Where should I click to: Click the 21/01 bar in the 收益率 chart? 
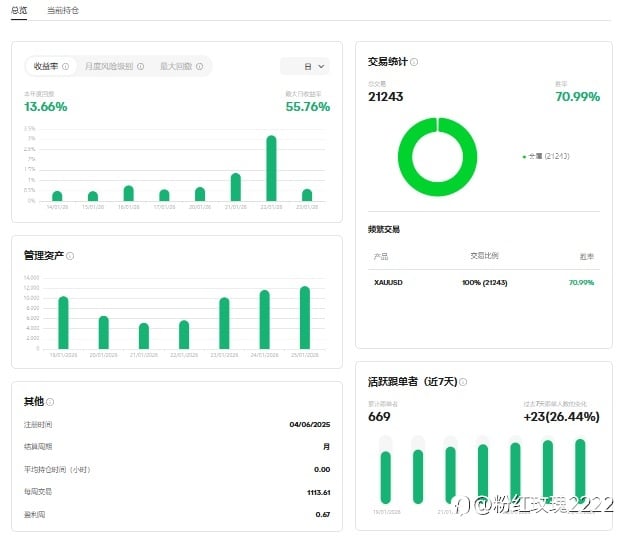pyautogui.click(x=236, y=187)
